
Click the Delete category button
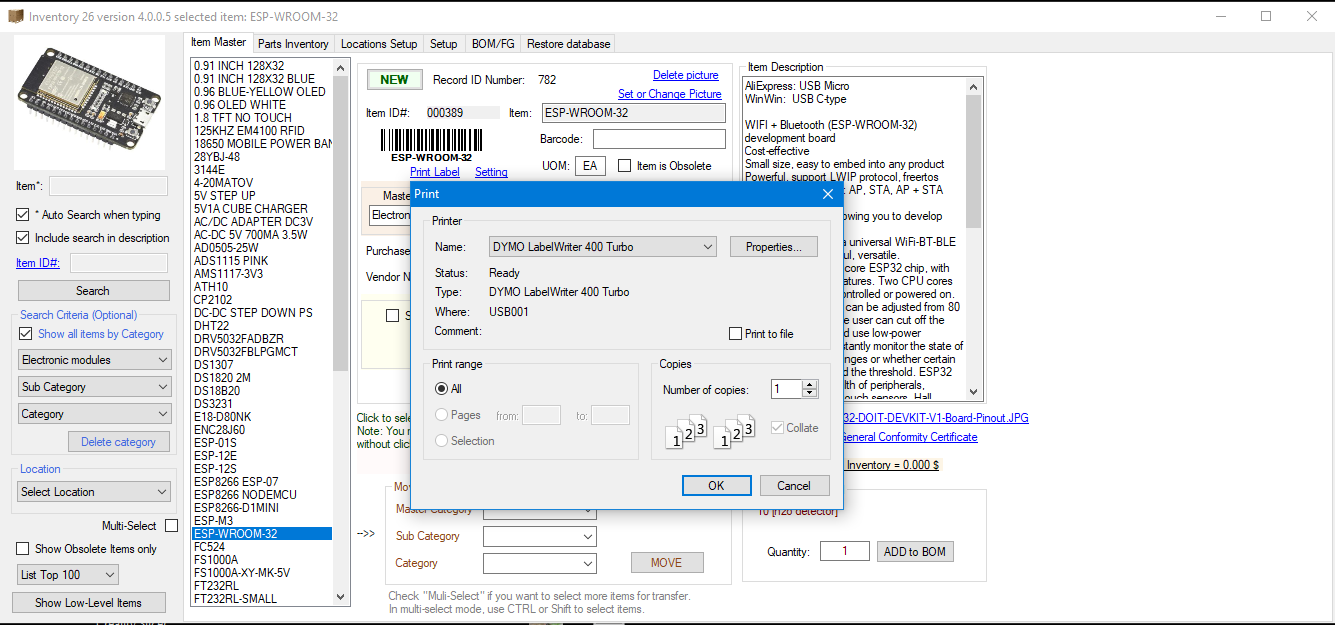pos(118,442)
